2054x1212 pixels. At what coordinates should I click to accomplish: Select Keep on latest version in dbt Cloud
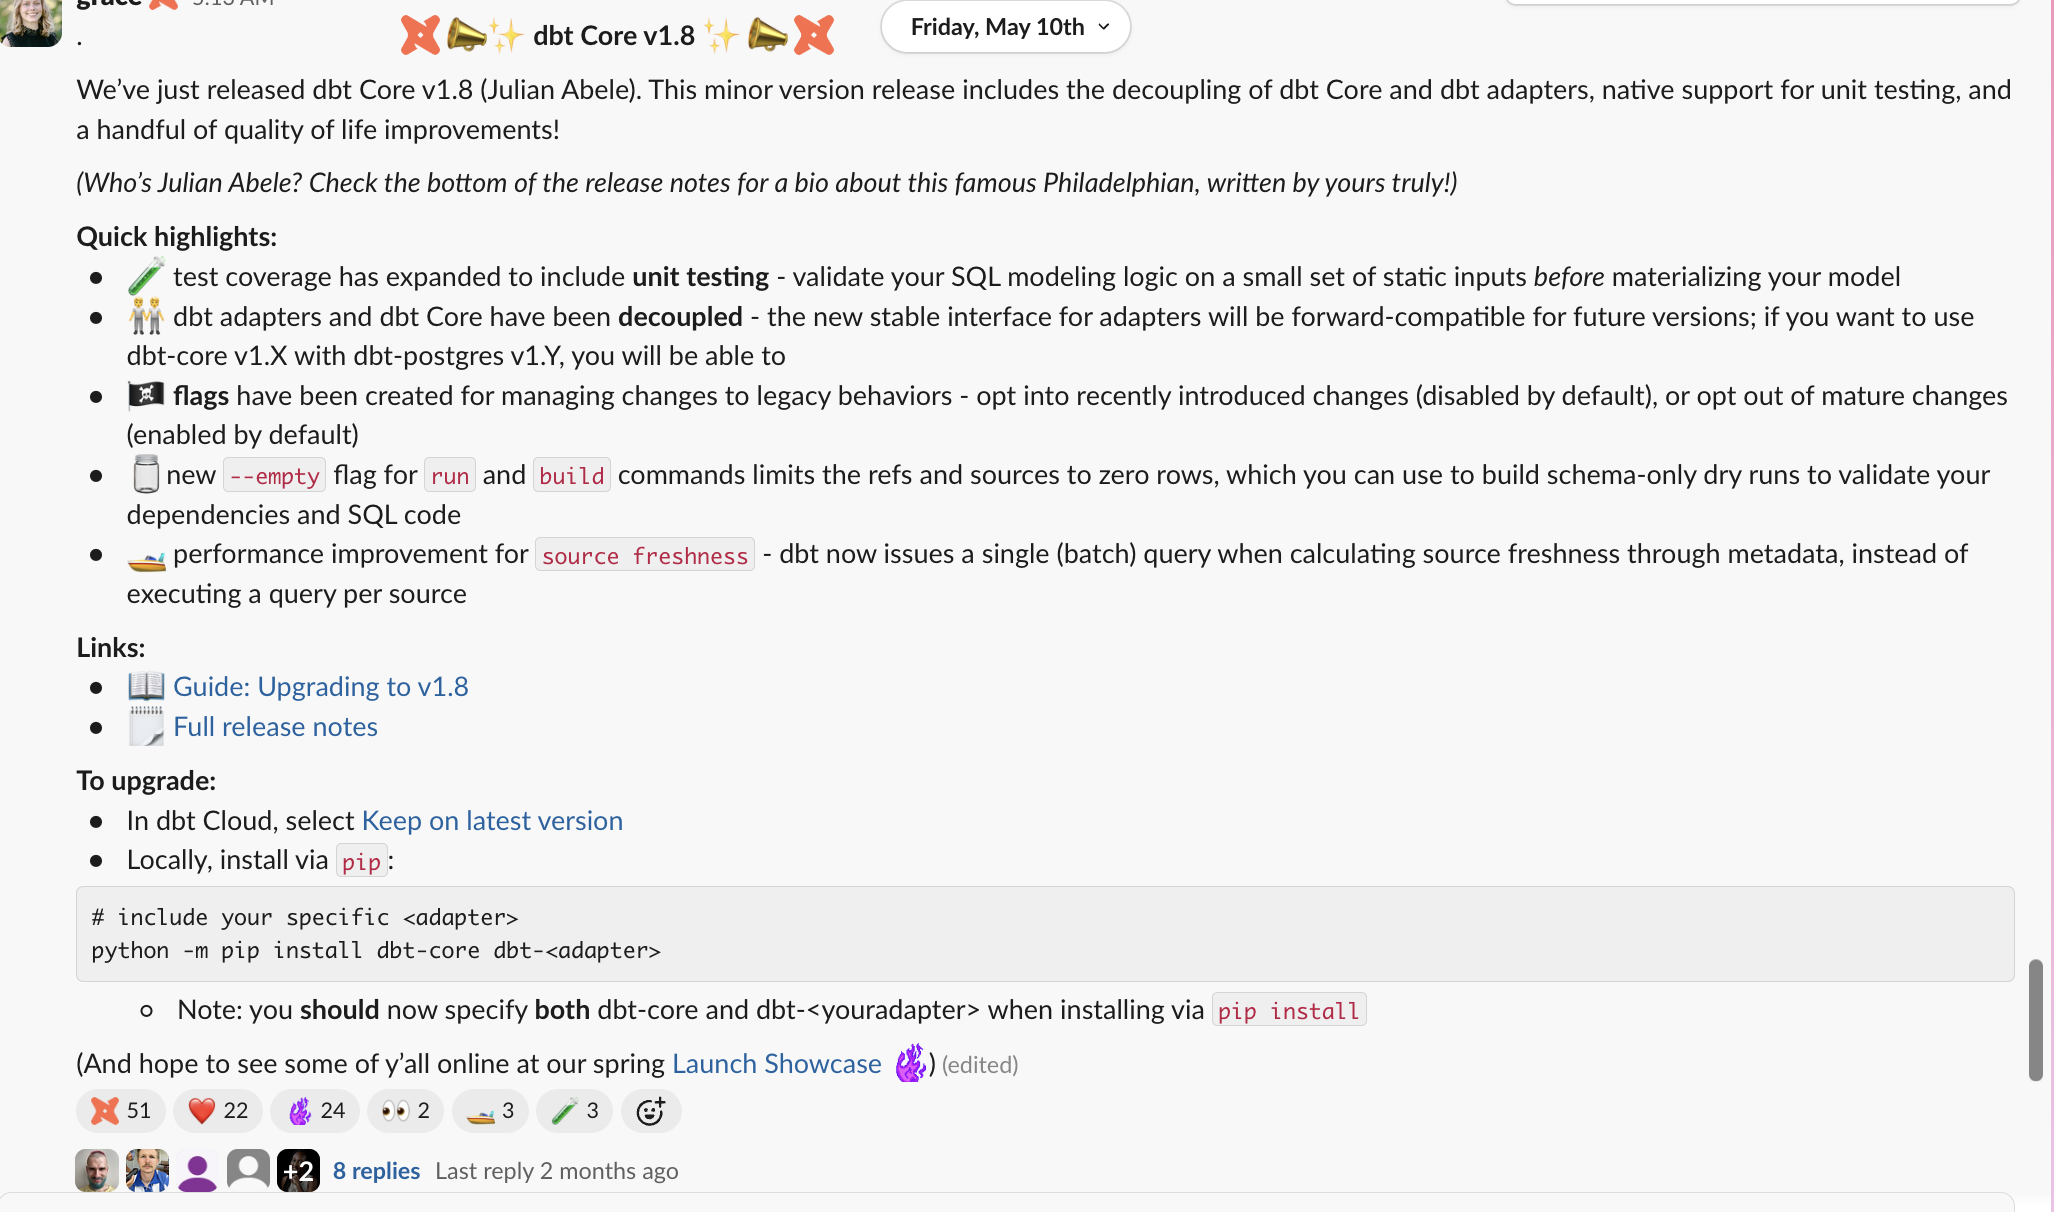492,820
